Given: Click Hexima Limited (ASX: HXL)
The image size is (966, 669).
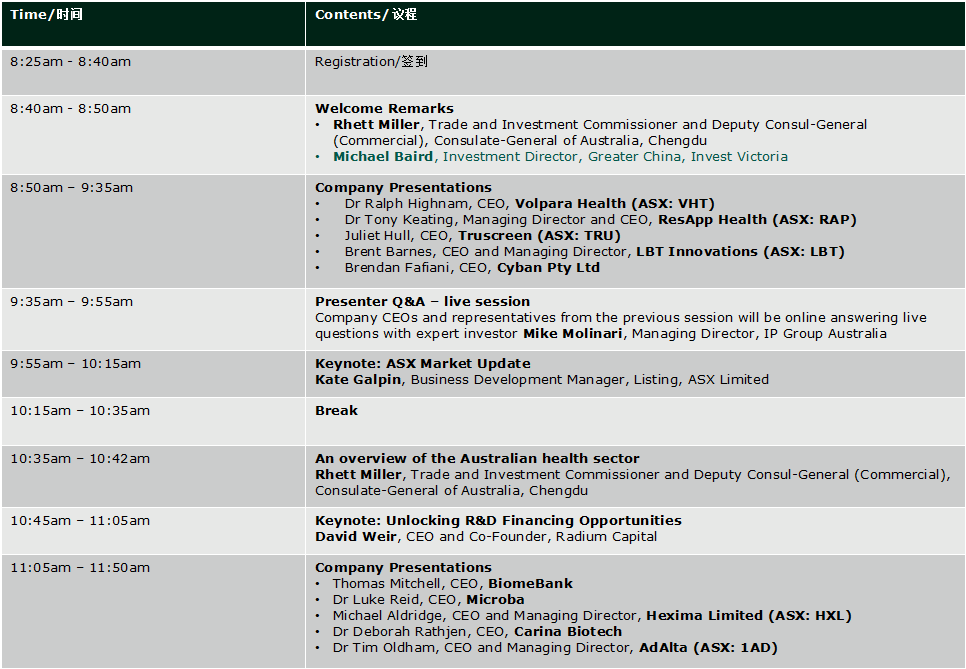Looking at the screenshot, I should (x=749, y=615).
